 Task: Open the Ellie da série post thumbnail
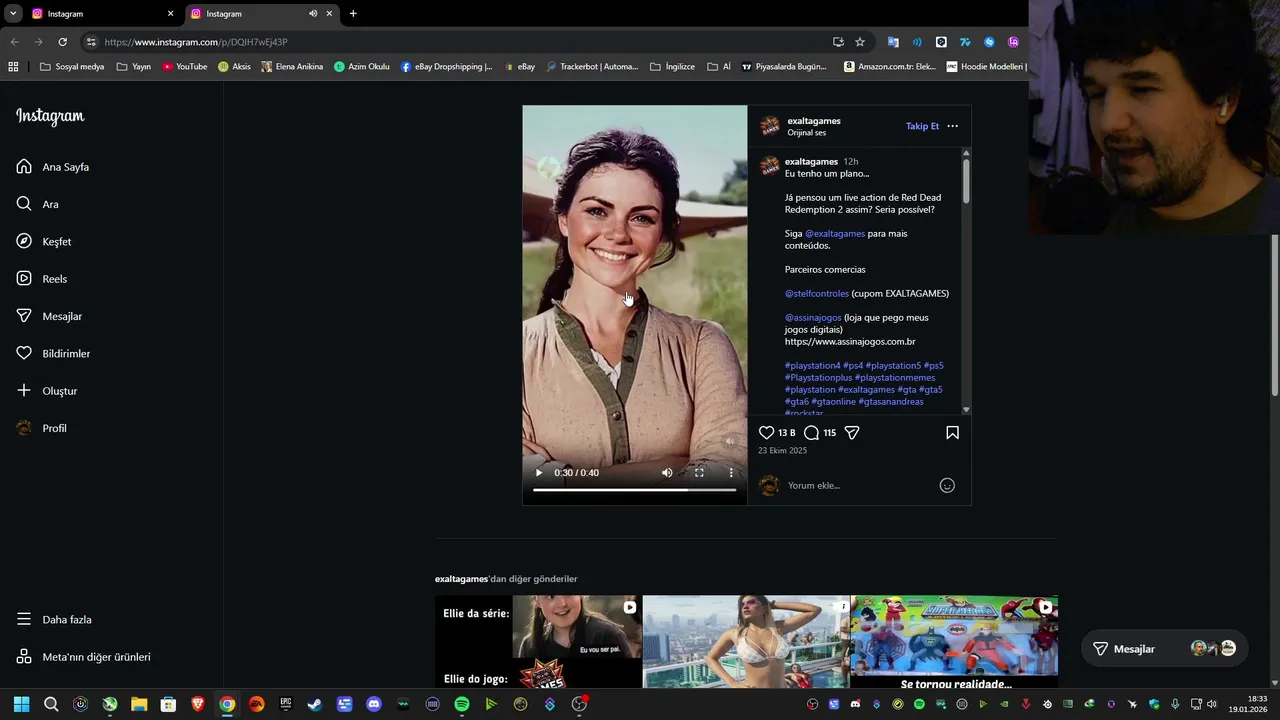click(538, 642)
